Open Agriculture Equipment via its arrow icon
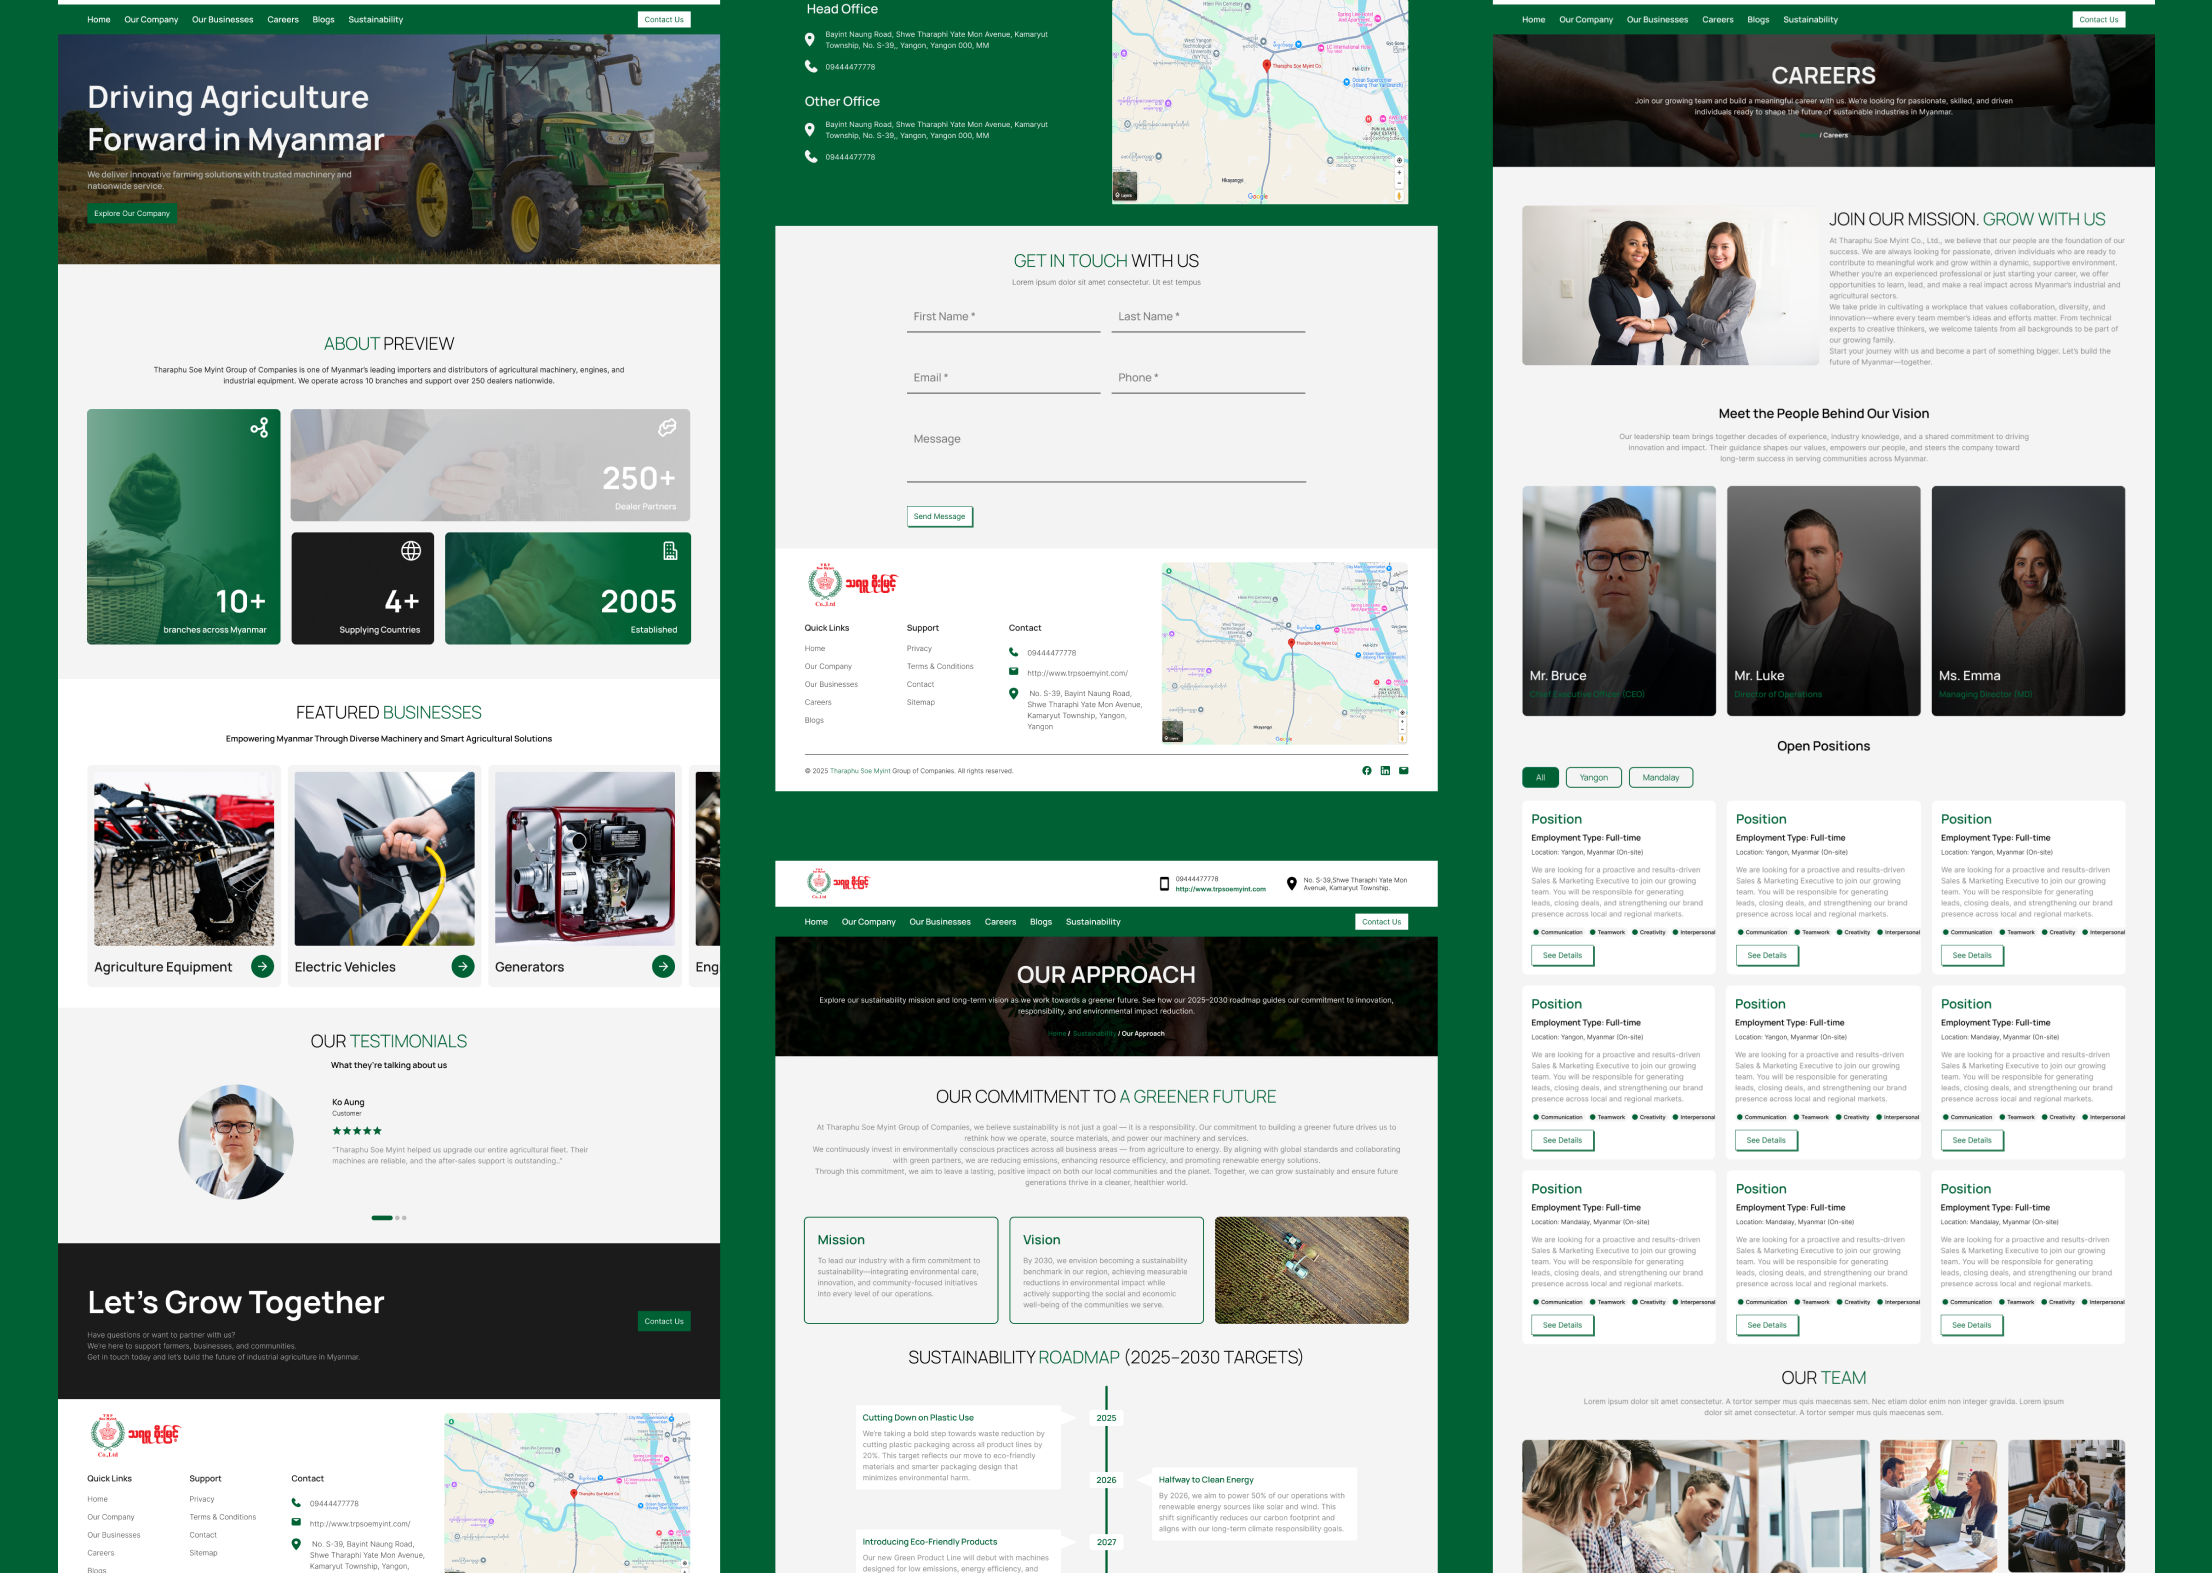Viewport: 2212px width, 1573px height. point(263,966)
